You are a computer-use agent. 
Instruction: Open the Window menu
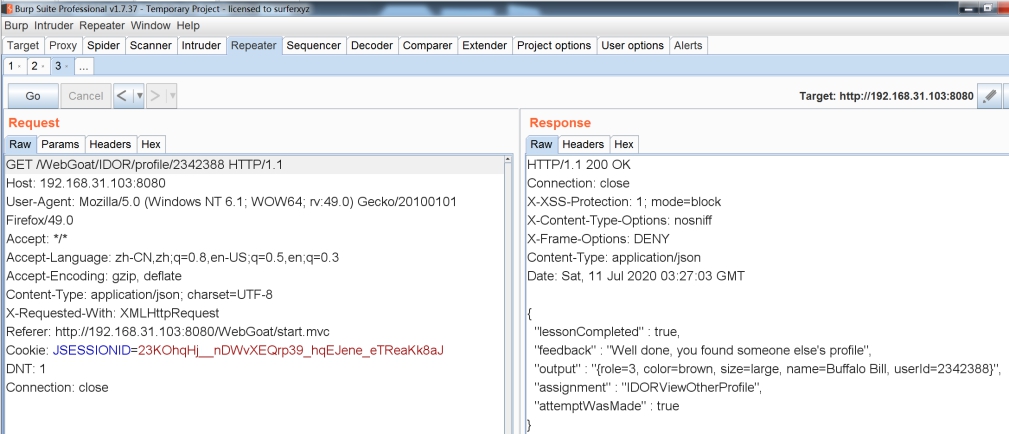151,26
